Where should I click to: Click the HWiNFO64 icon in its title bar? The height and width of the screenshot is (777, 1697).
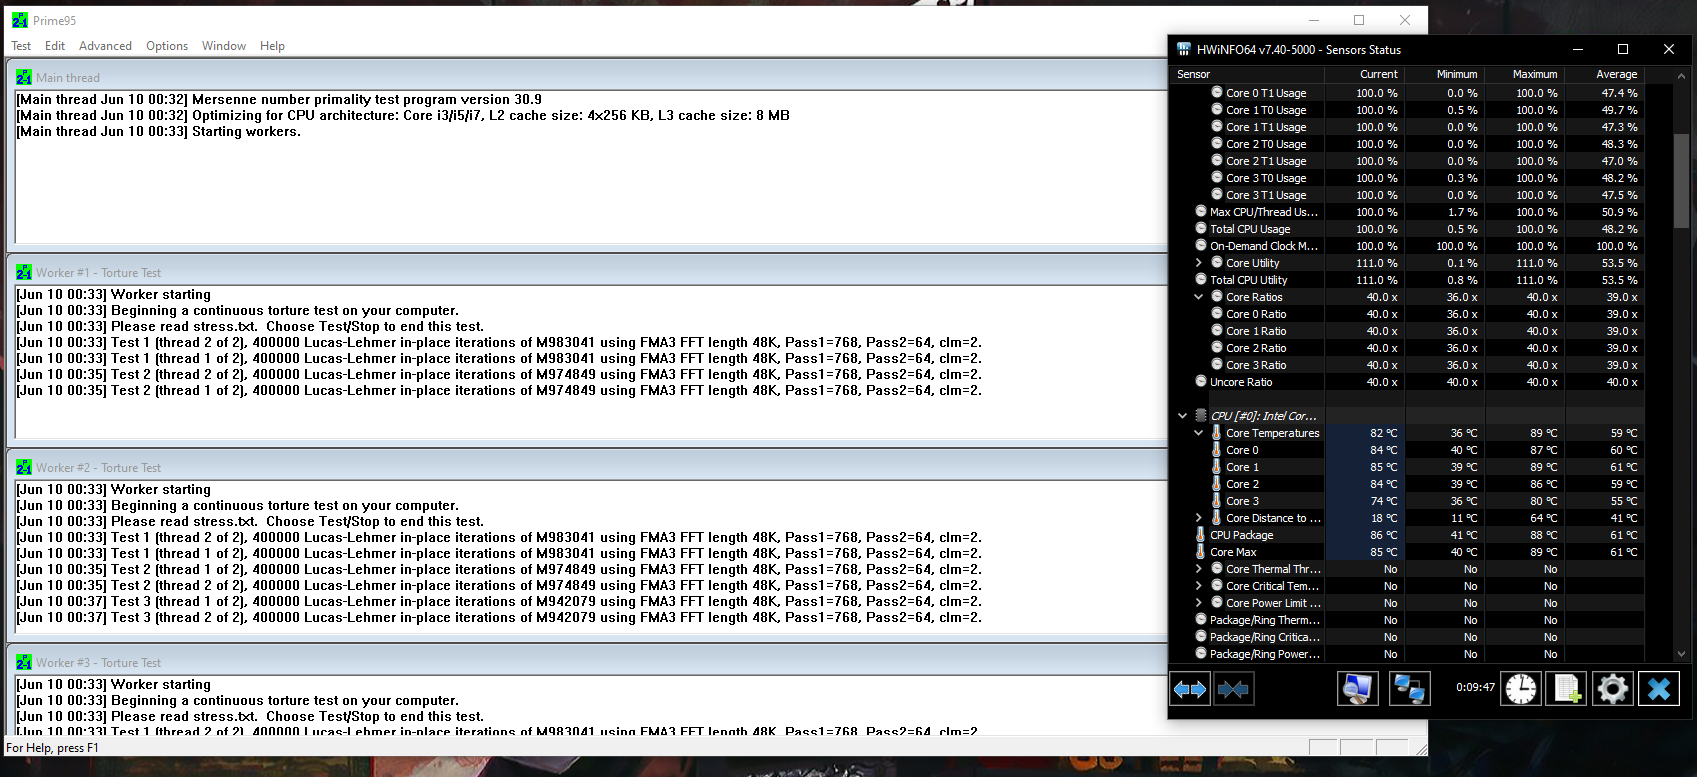(1184, 49)
